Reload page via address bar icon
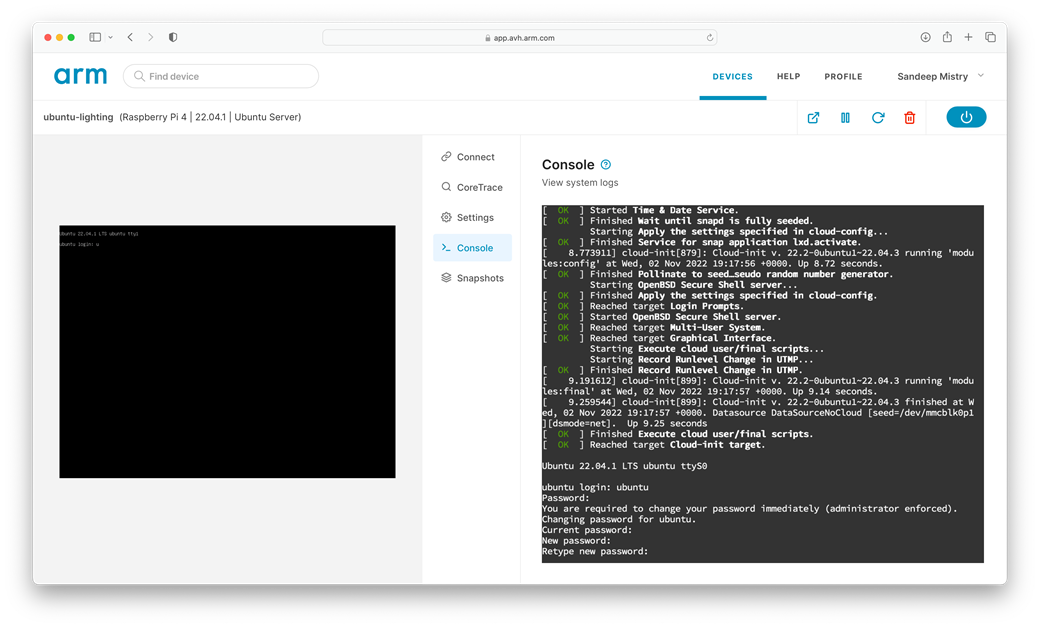The height and width of the screenshot is (627, 1039). [710, 38]
